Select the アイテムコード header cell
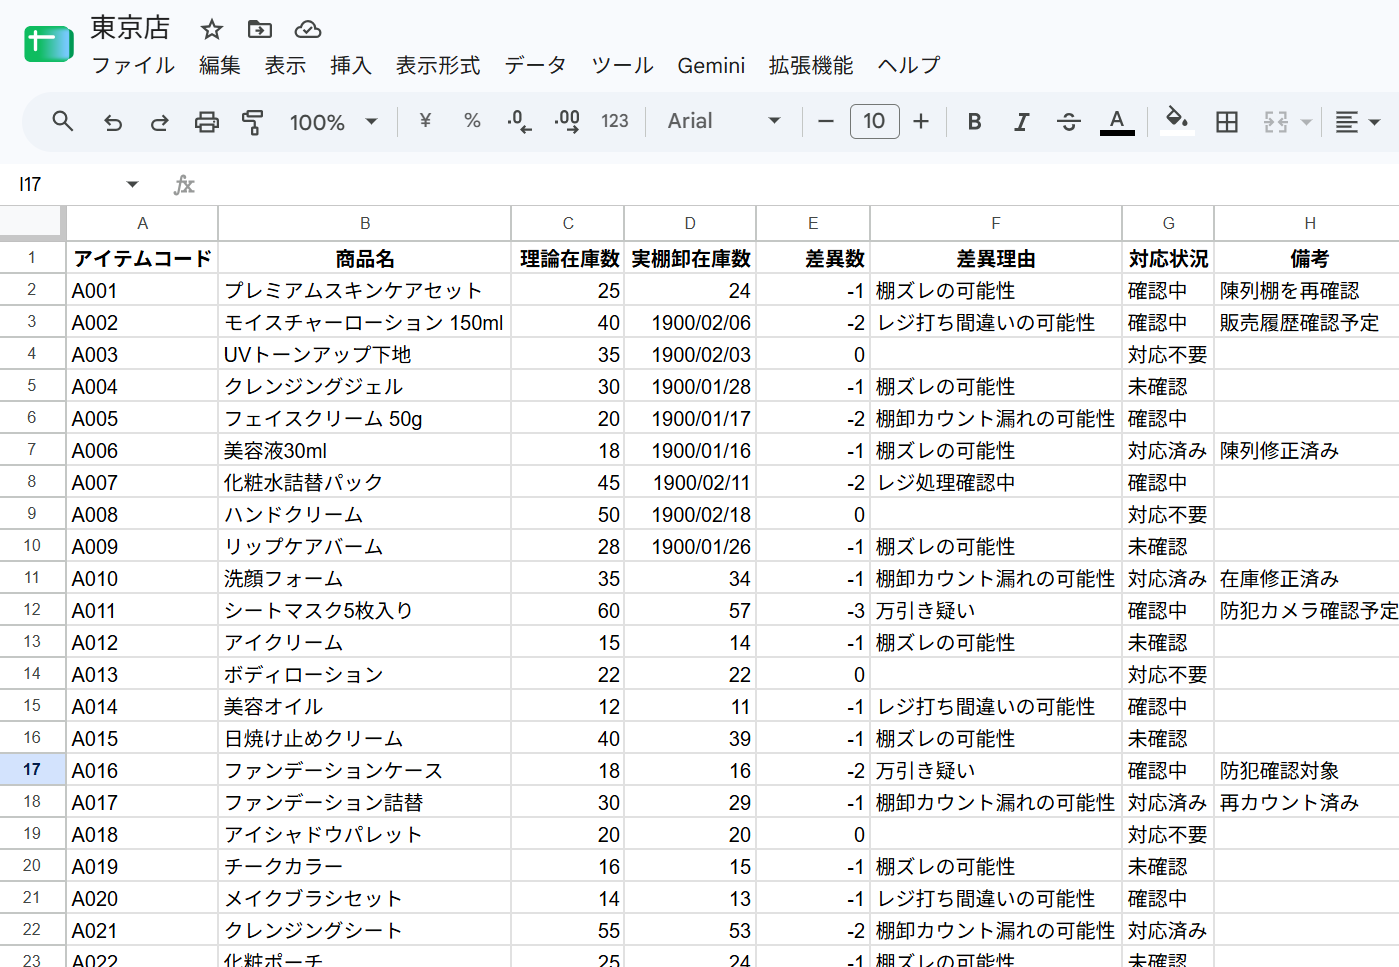This screenshot has height=967, width=1399. coord(142,258)
